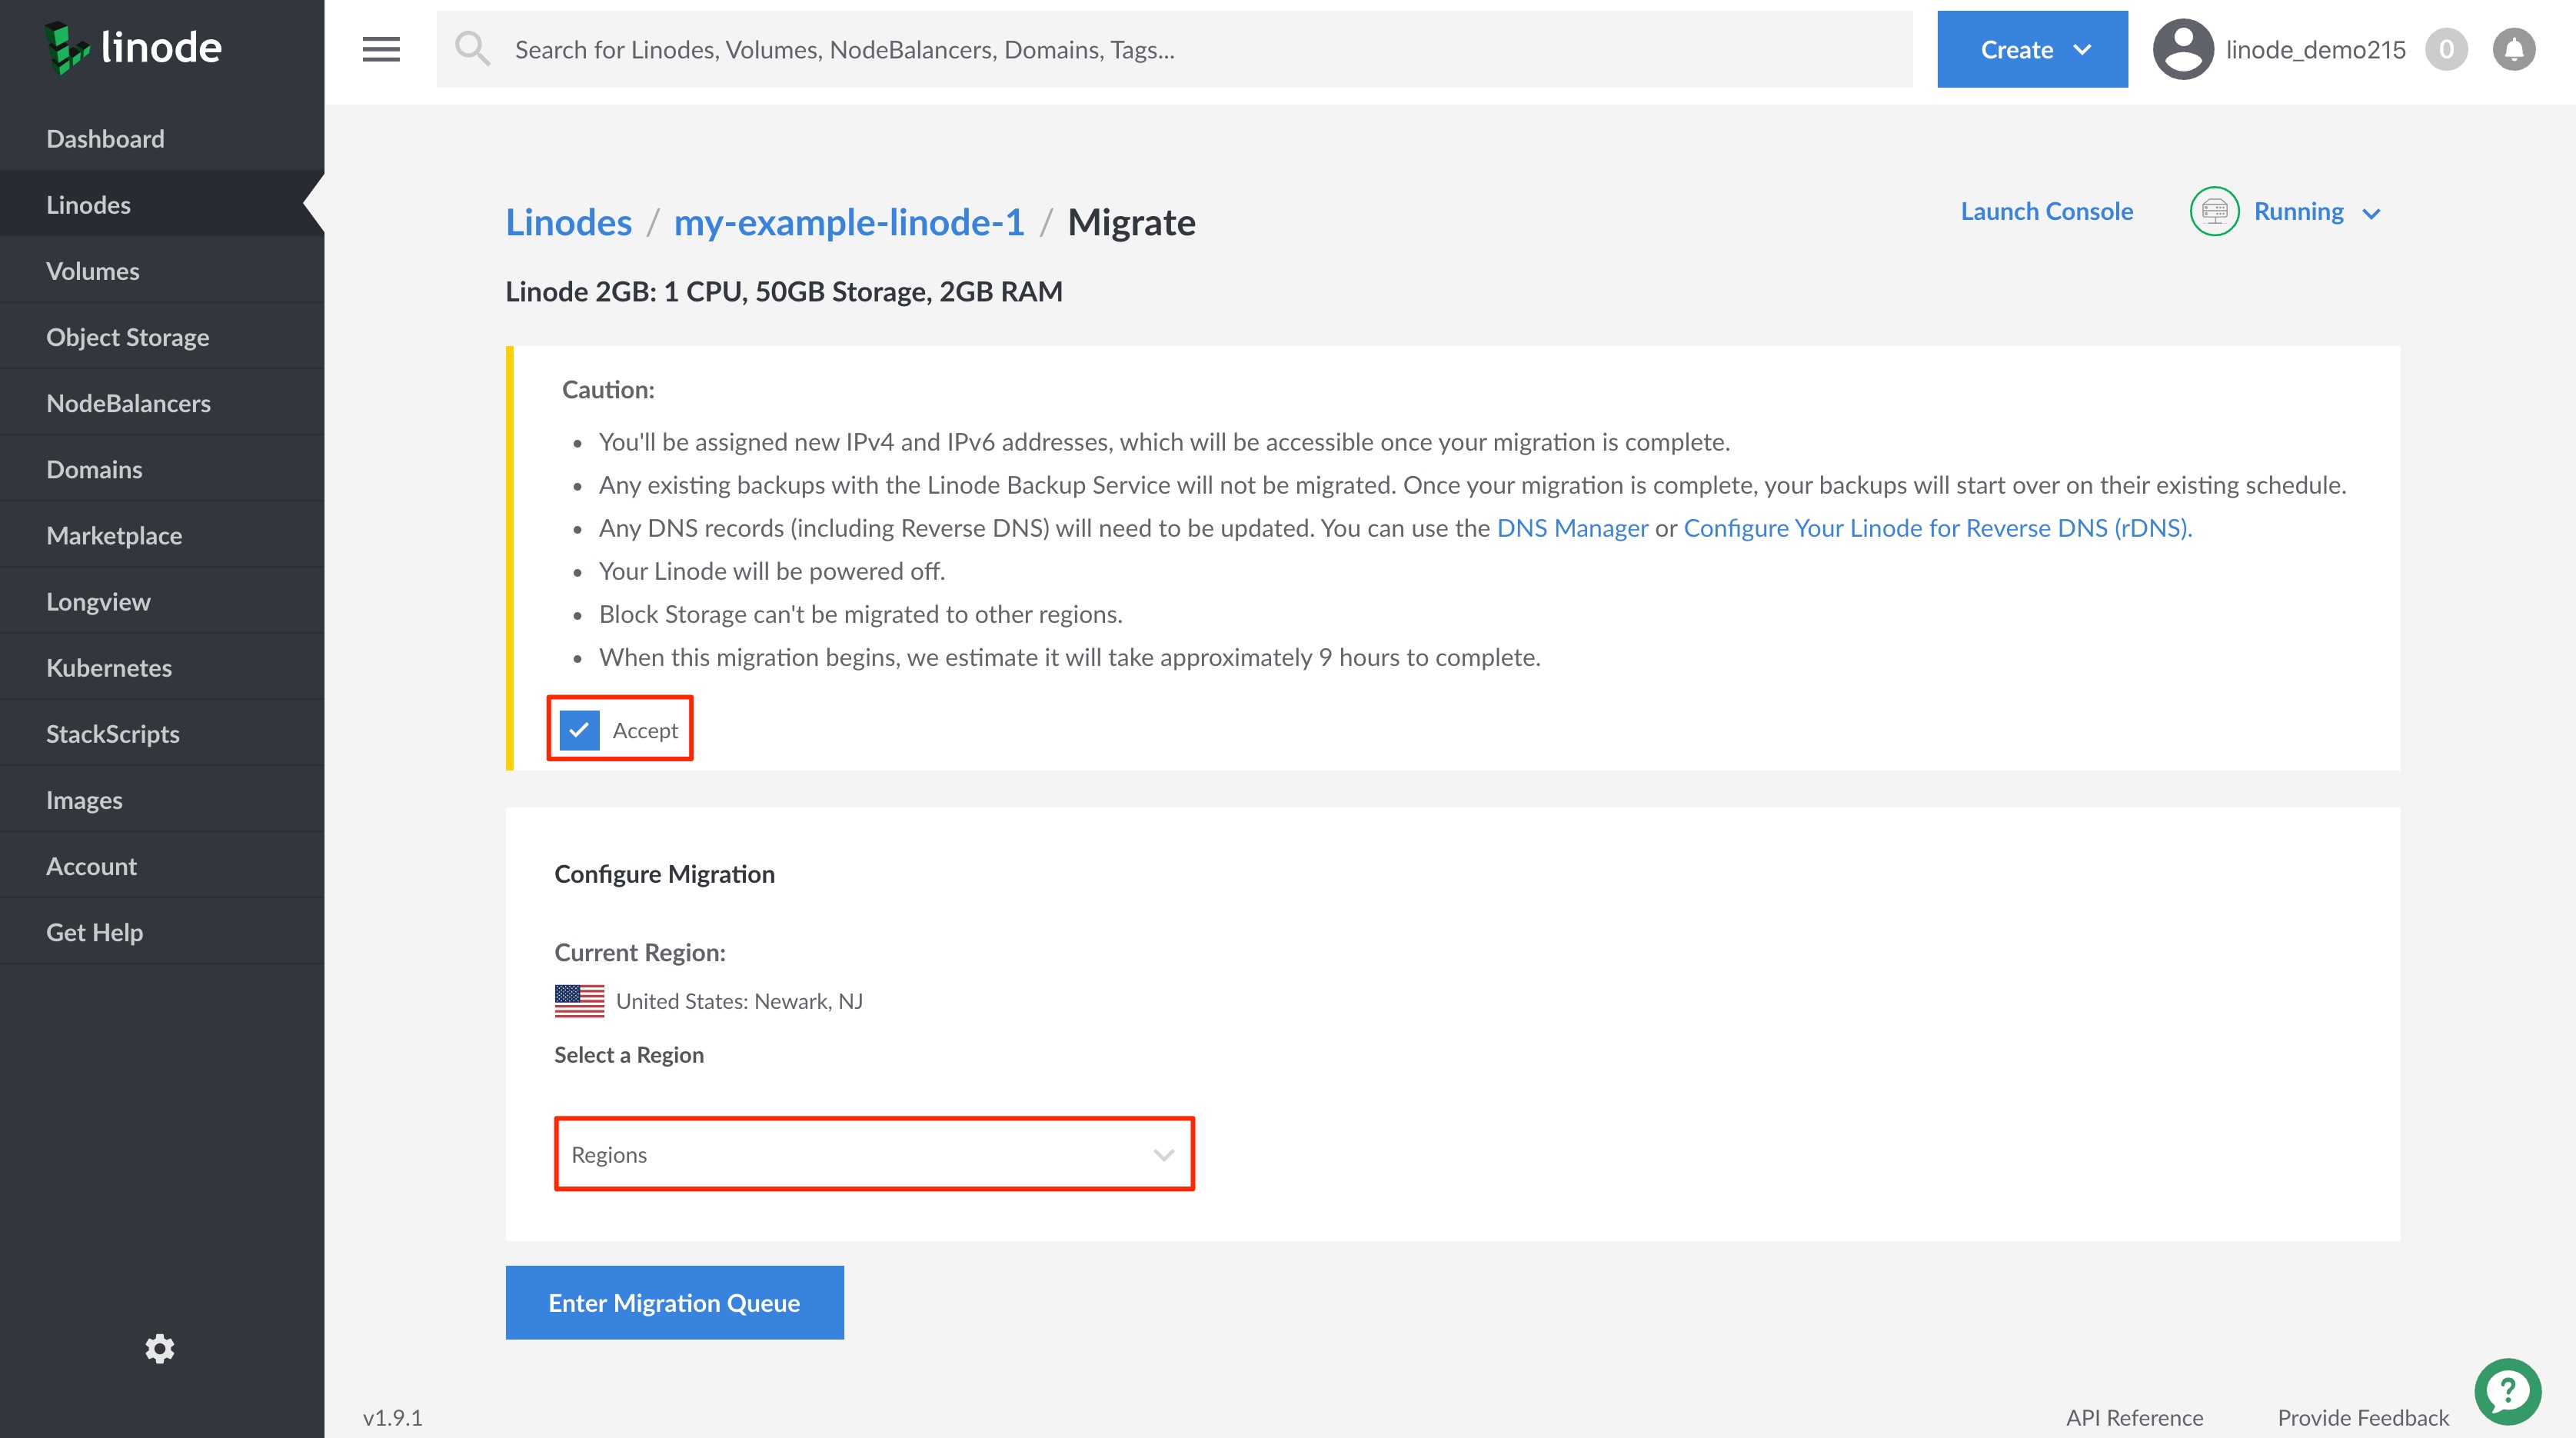Check the migration terms acceptance box
Image resolution: width=2576 pixels, height=1438 pixels.
[x=577, y=729]
